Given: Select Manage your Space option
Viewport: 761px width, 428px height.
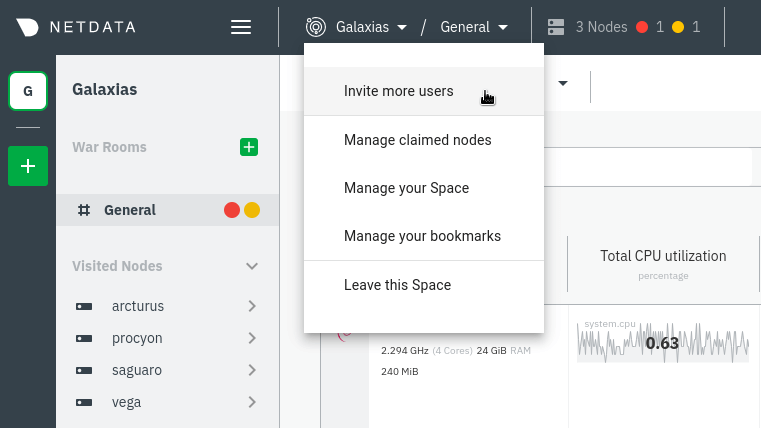Looking at the screenshot, I should (406, 188).
